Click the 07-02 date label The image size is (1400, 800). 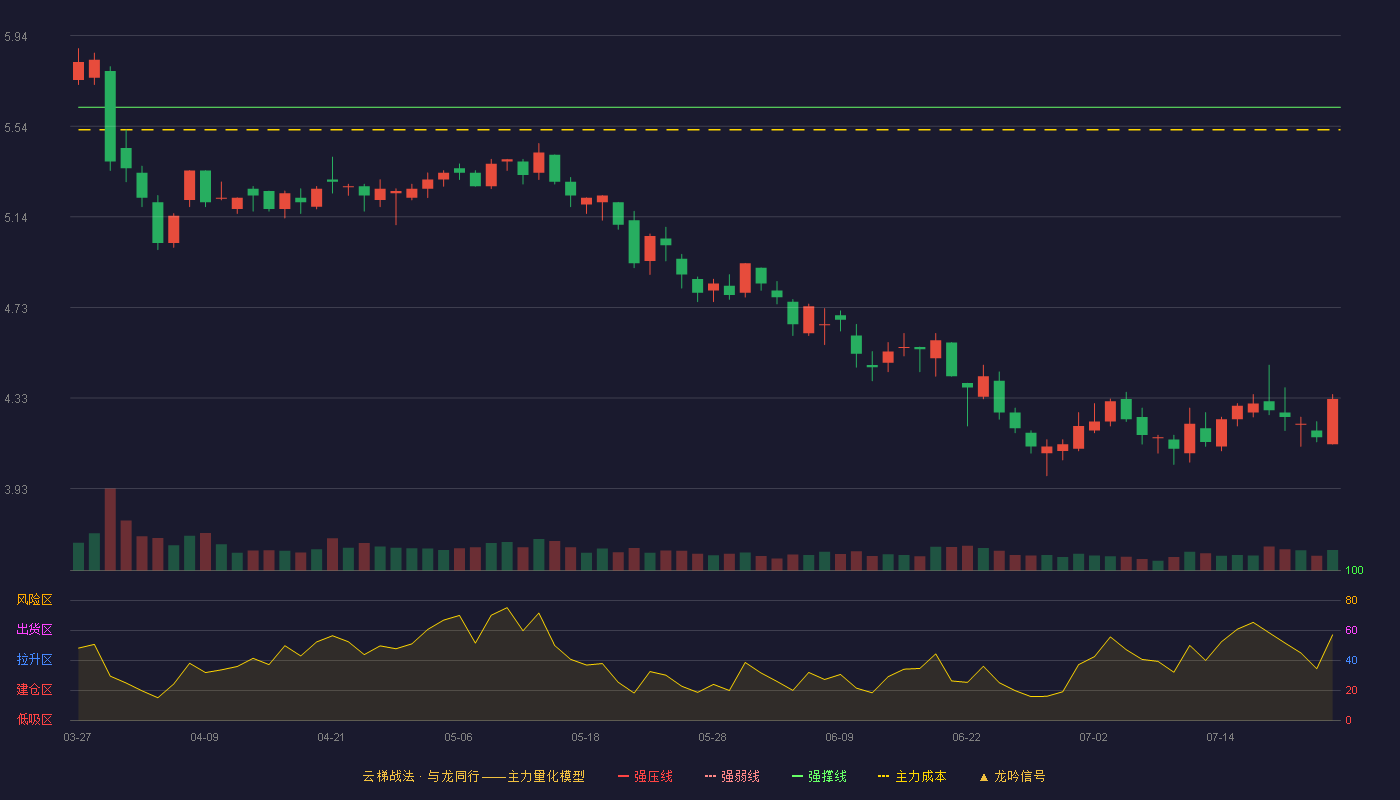point(1093,737)
